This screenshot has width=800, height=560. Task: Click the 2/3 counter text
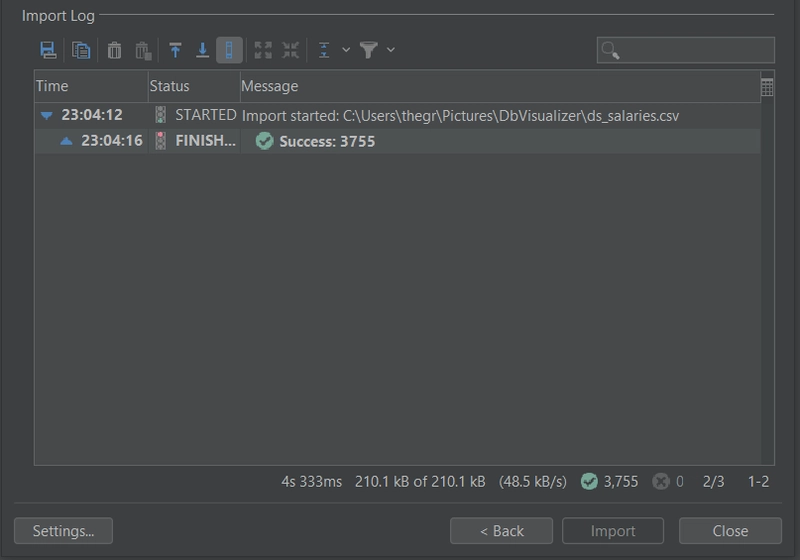coord(713,481)
